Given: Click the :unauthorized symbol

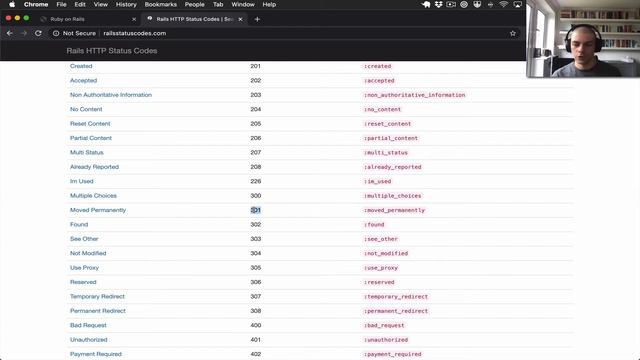Looking at the screenshot, I should [x=386, y=340].
